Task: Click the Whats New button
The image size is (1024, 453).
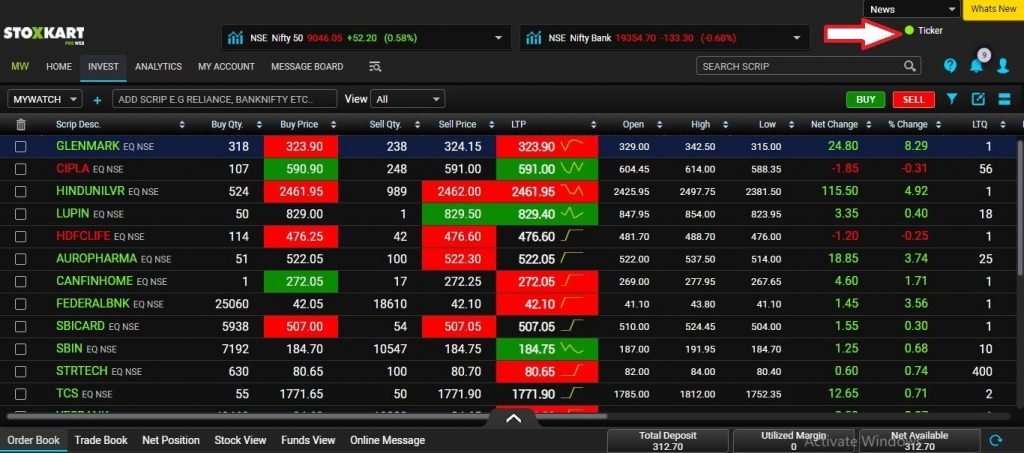Action: 993,9
